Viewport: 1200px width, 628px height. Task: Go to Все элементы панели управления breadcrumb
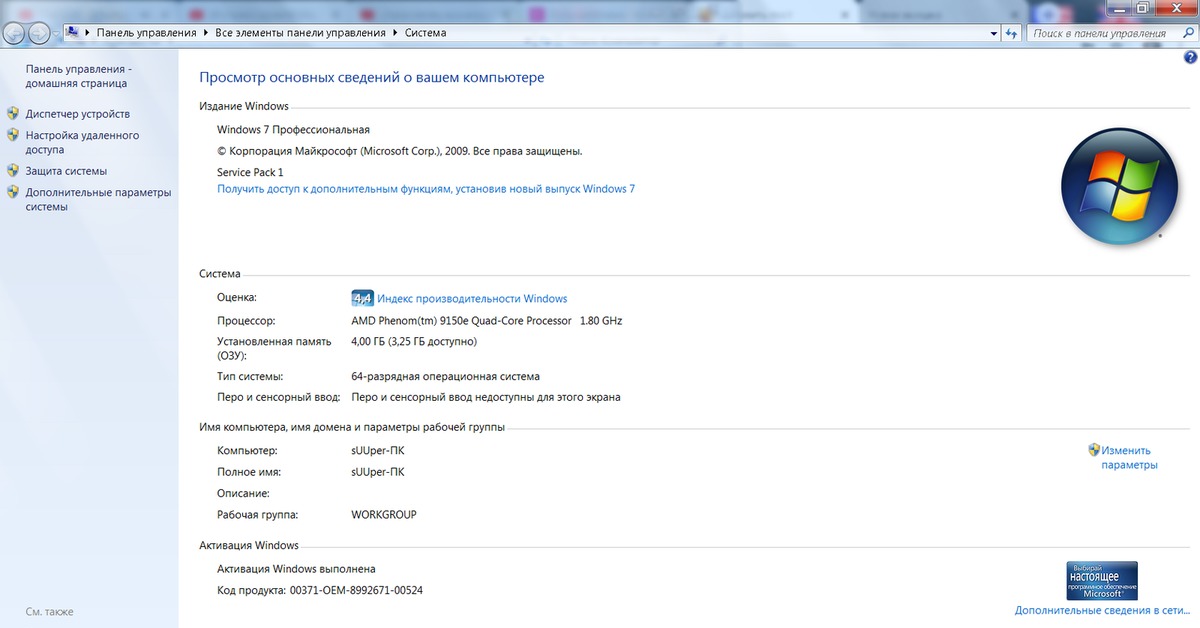click(300, 33)
